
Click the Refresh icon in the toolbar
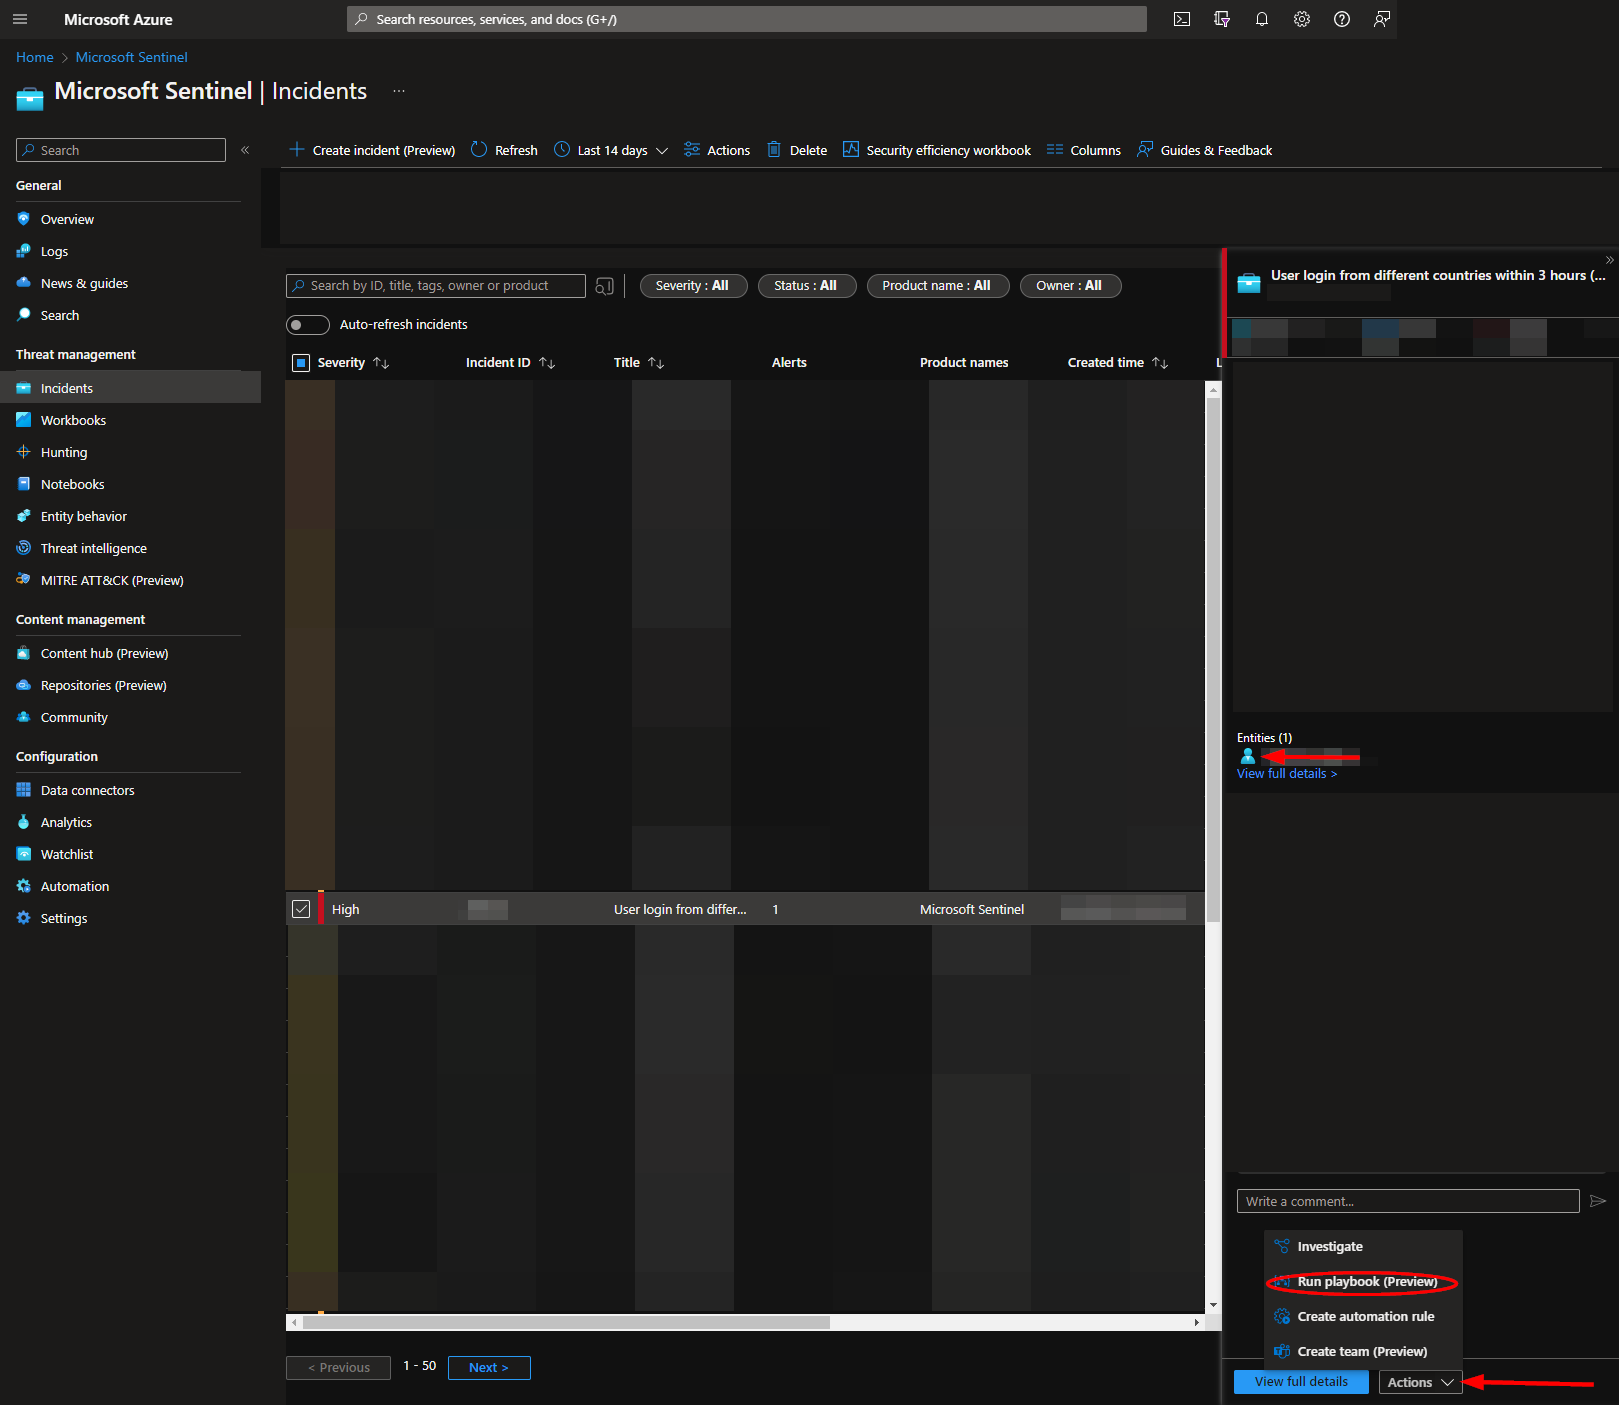pyautogui.click(x=479, y=149)
